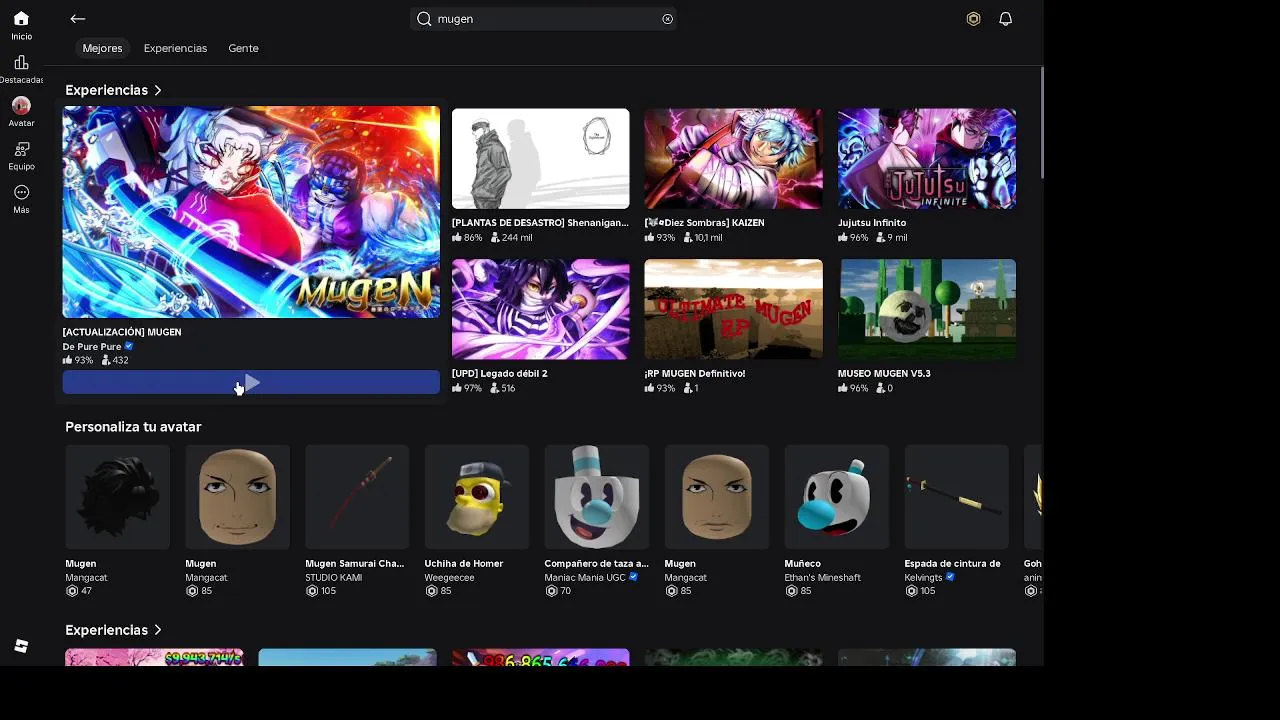
Task: Click the verified badge next to Kelvingts
Action: (950, 577)
